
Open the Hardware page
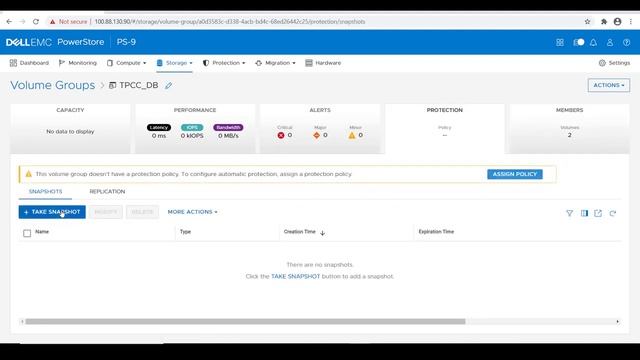(323, 63)
